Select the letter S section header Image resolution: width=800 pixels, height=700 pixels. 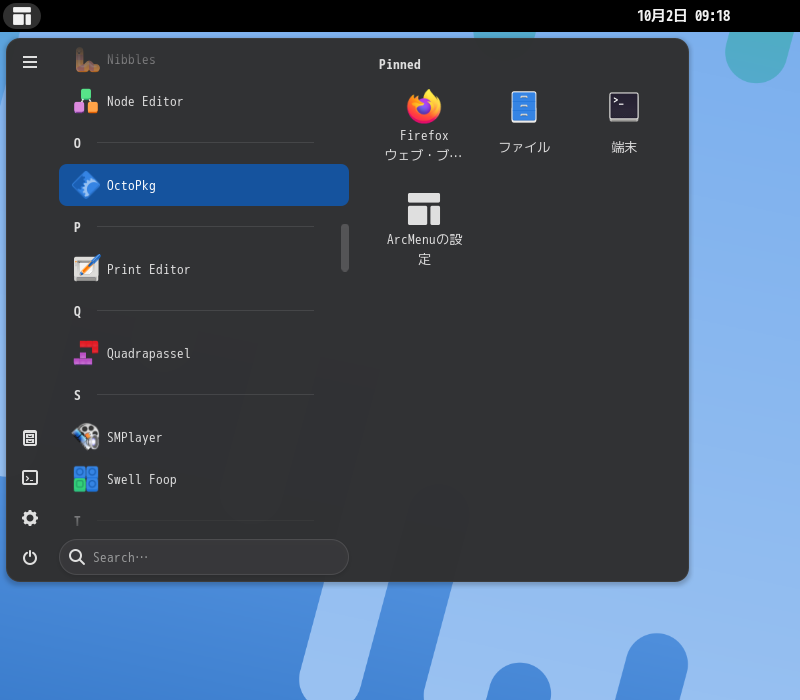click(x=77, y=395)
